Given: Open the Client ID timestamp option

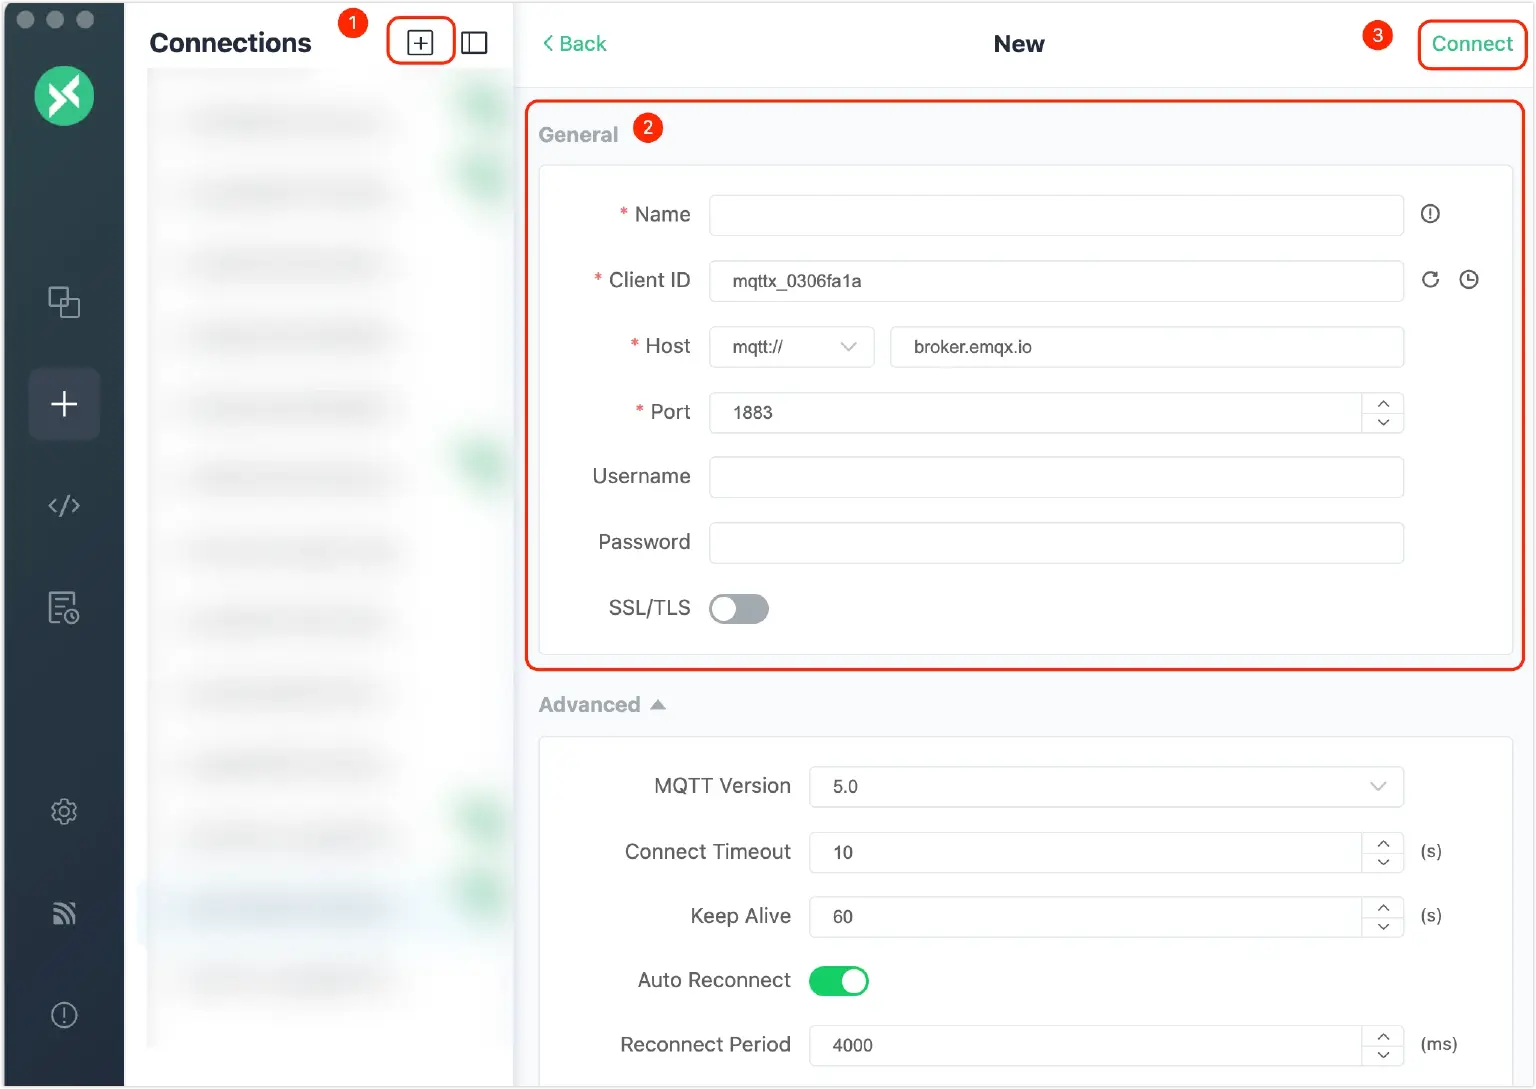Looking at the screenshot, I should pyautogui.click(x=1468, y=280).
